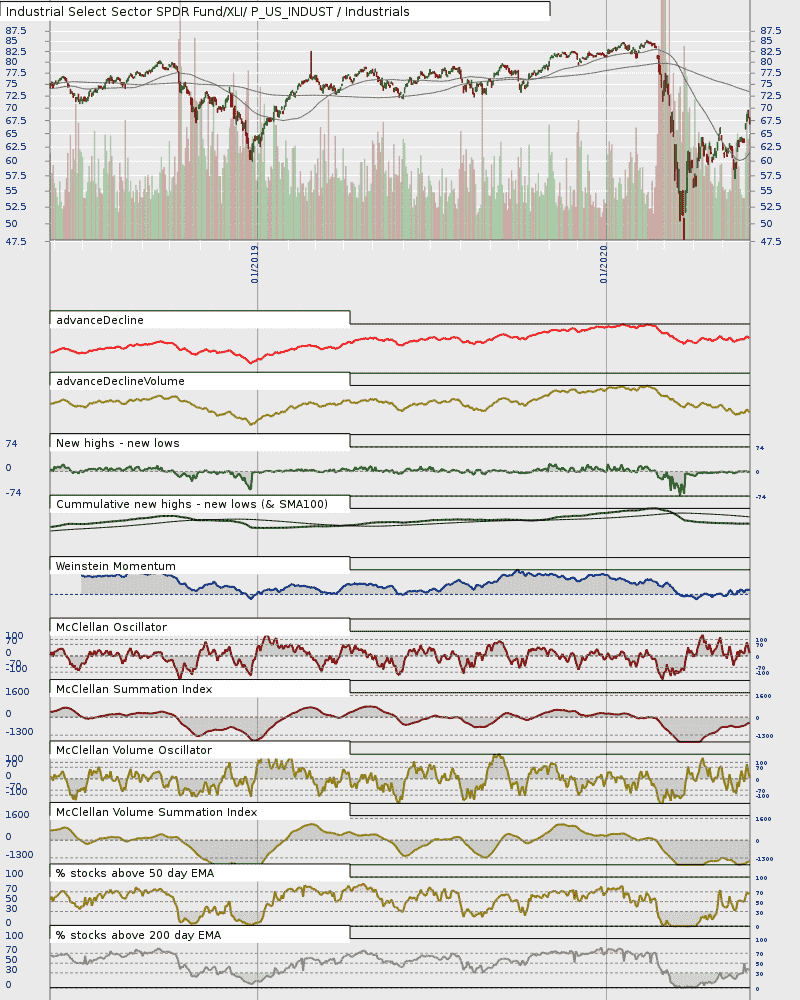Screen dimensions: 800x1000
Task: Click the -74 label left of new lows panel
Action: coord(13,493)
